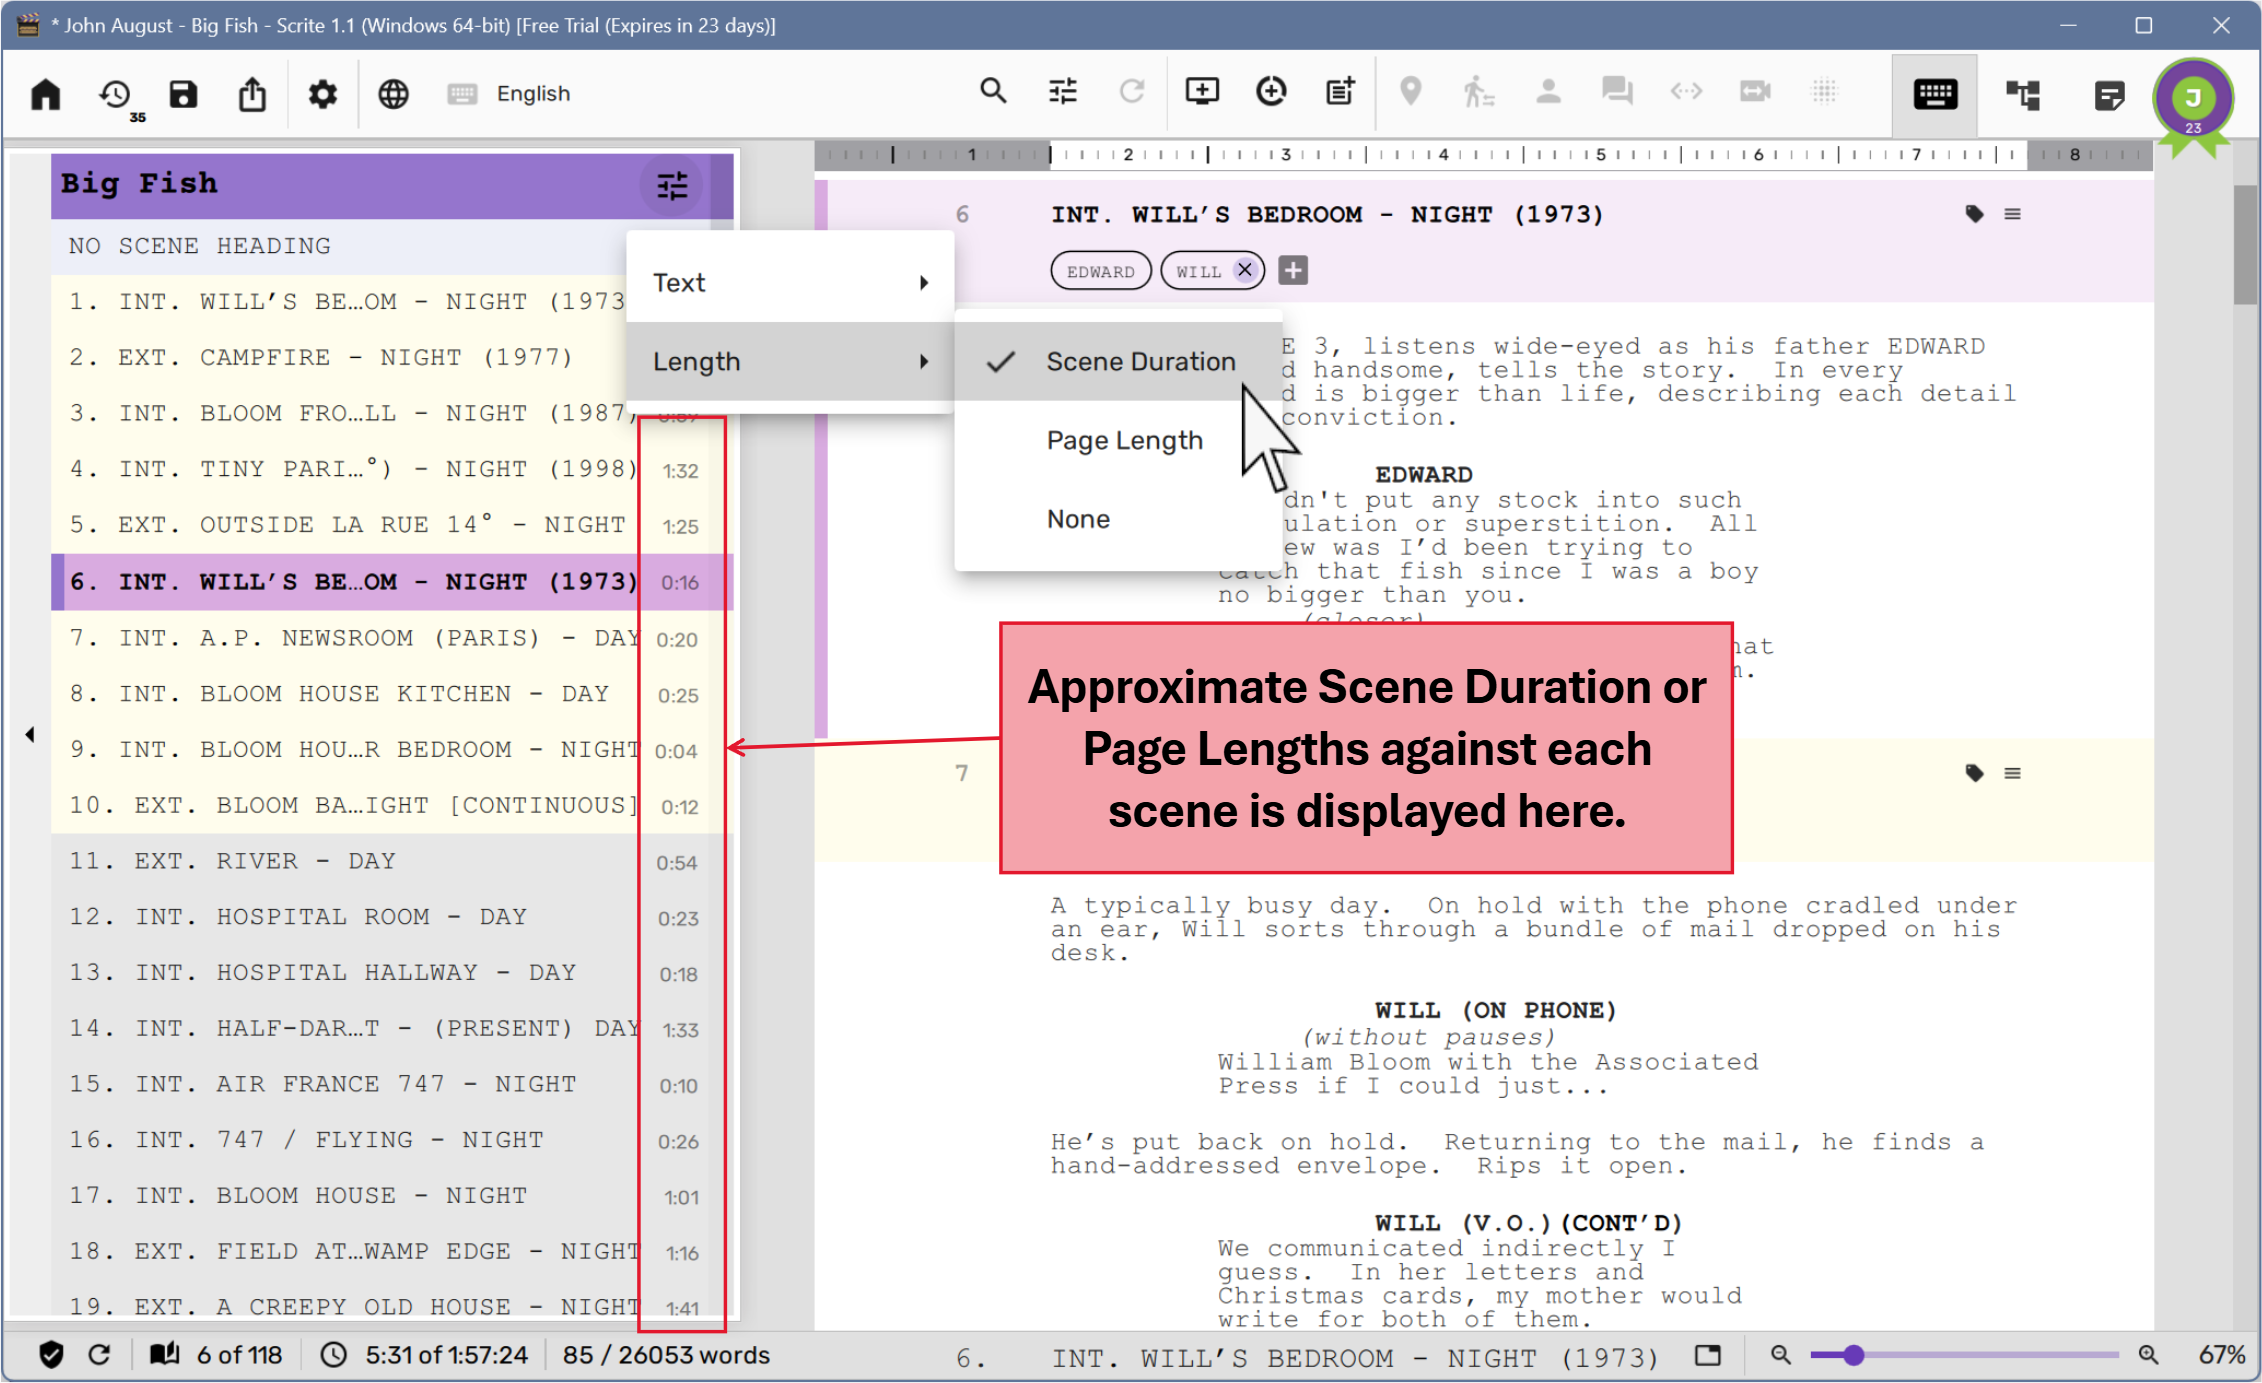Viewport: 2262px width, 1383px height.
Task: Open the user profile avatar J
Action: click(x=2193, y=98)
